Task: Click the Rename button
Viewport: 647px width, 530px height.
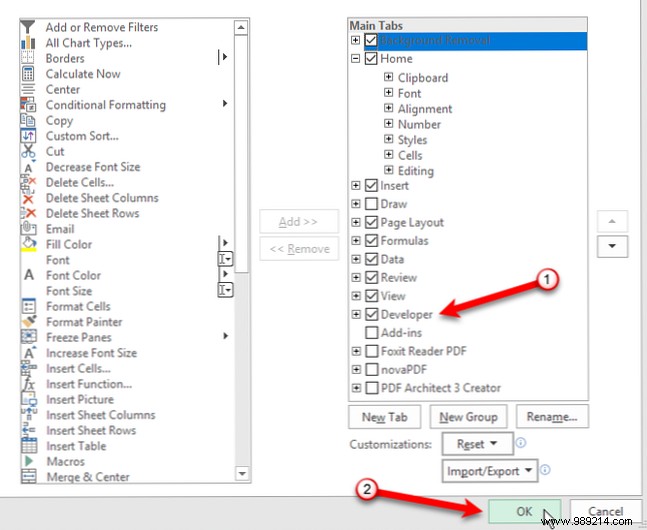Action: pyautogui.click(x=552, y=417)
